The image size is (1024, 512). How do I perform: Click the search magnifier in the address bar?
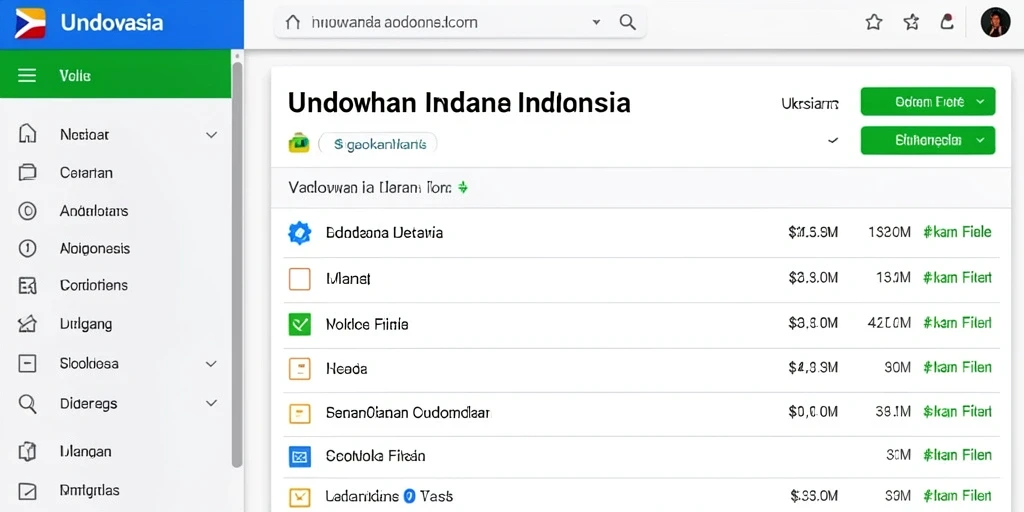click(x=628, y=22)
